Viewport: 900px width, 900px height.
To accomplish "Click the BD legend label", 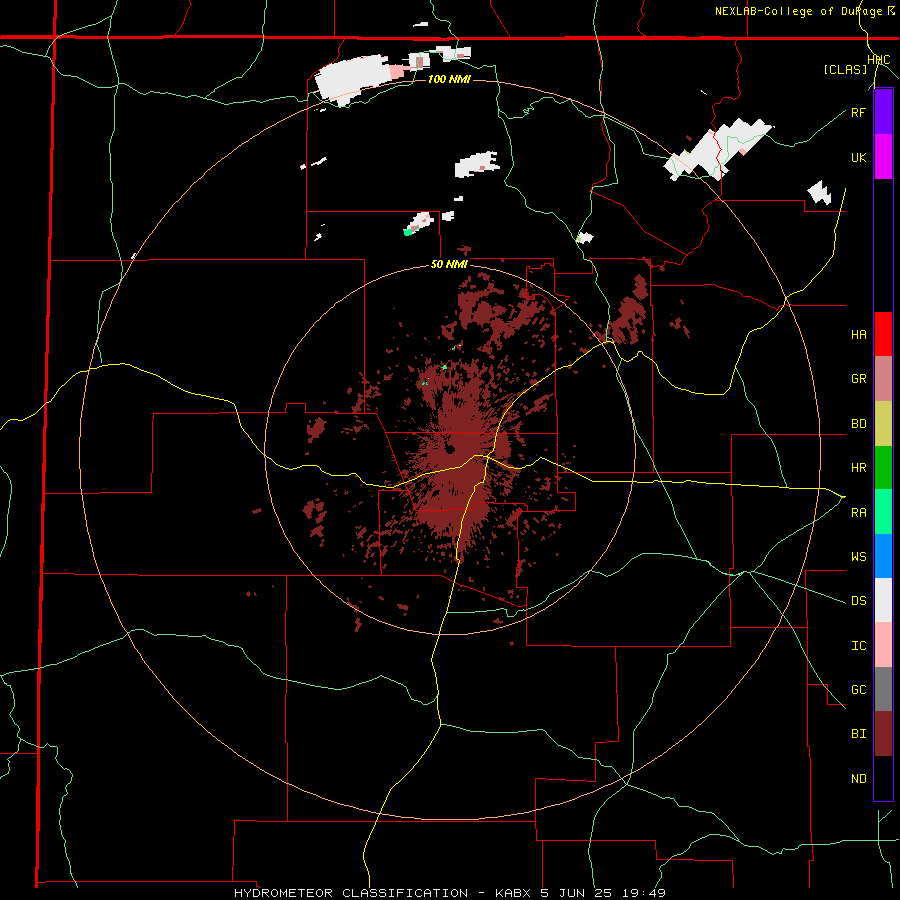I will pyautogui.click(x=858, y=424).
